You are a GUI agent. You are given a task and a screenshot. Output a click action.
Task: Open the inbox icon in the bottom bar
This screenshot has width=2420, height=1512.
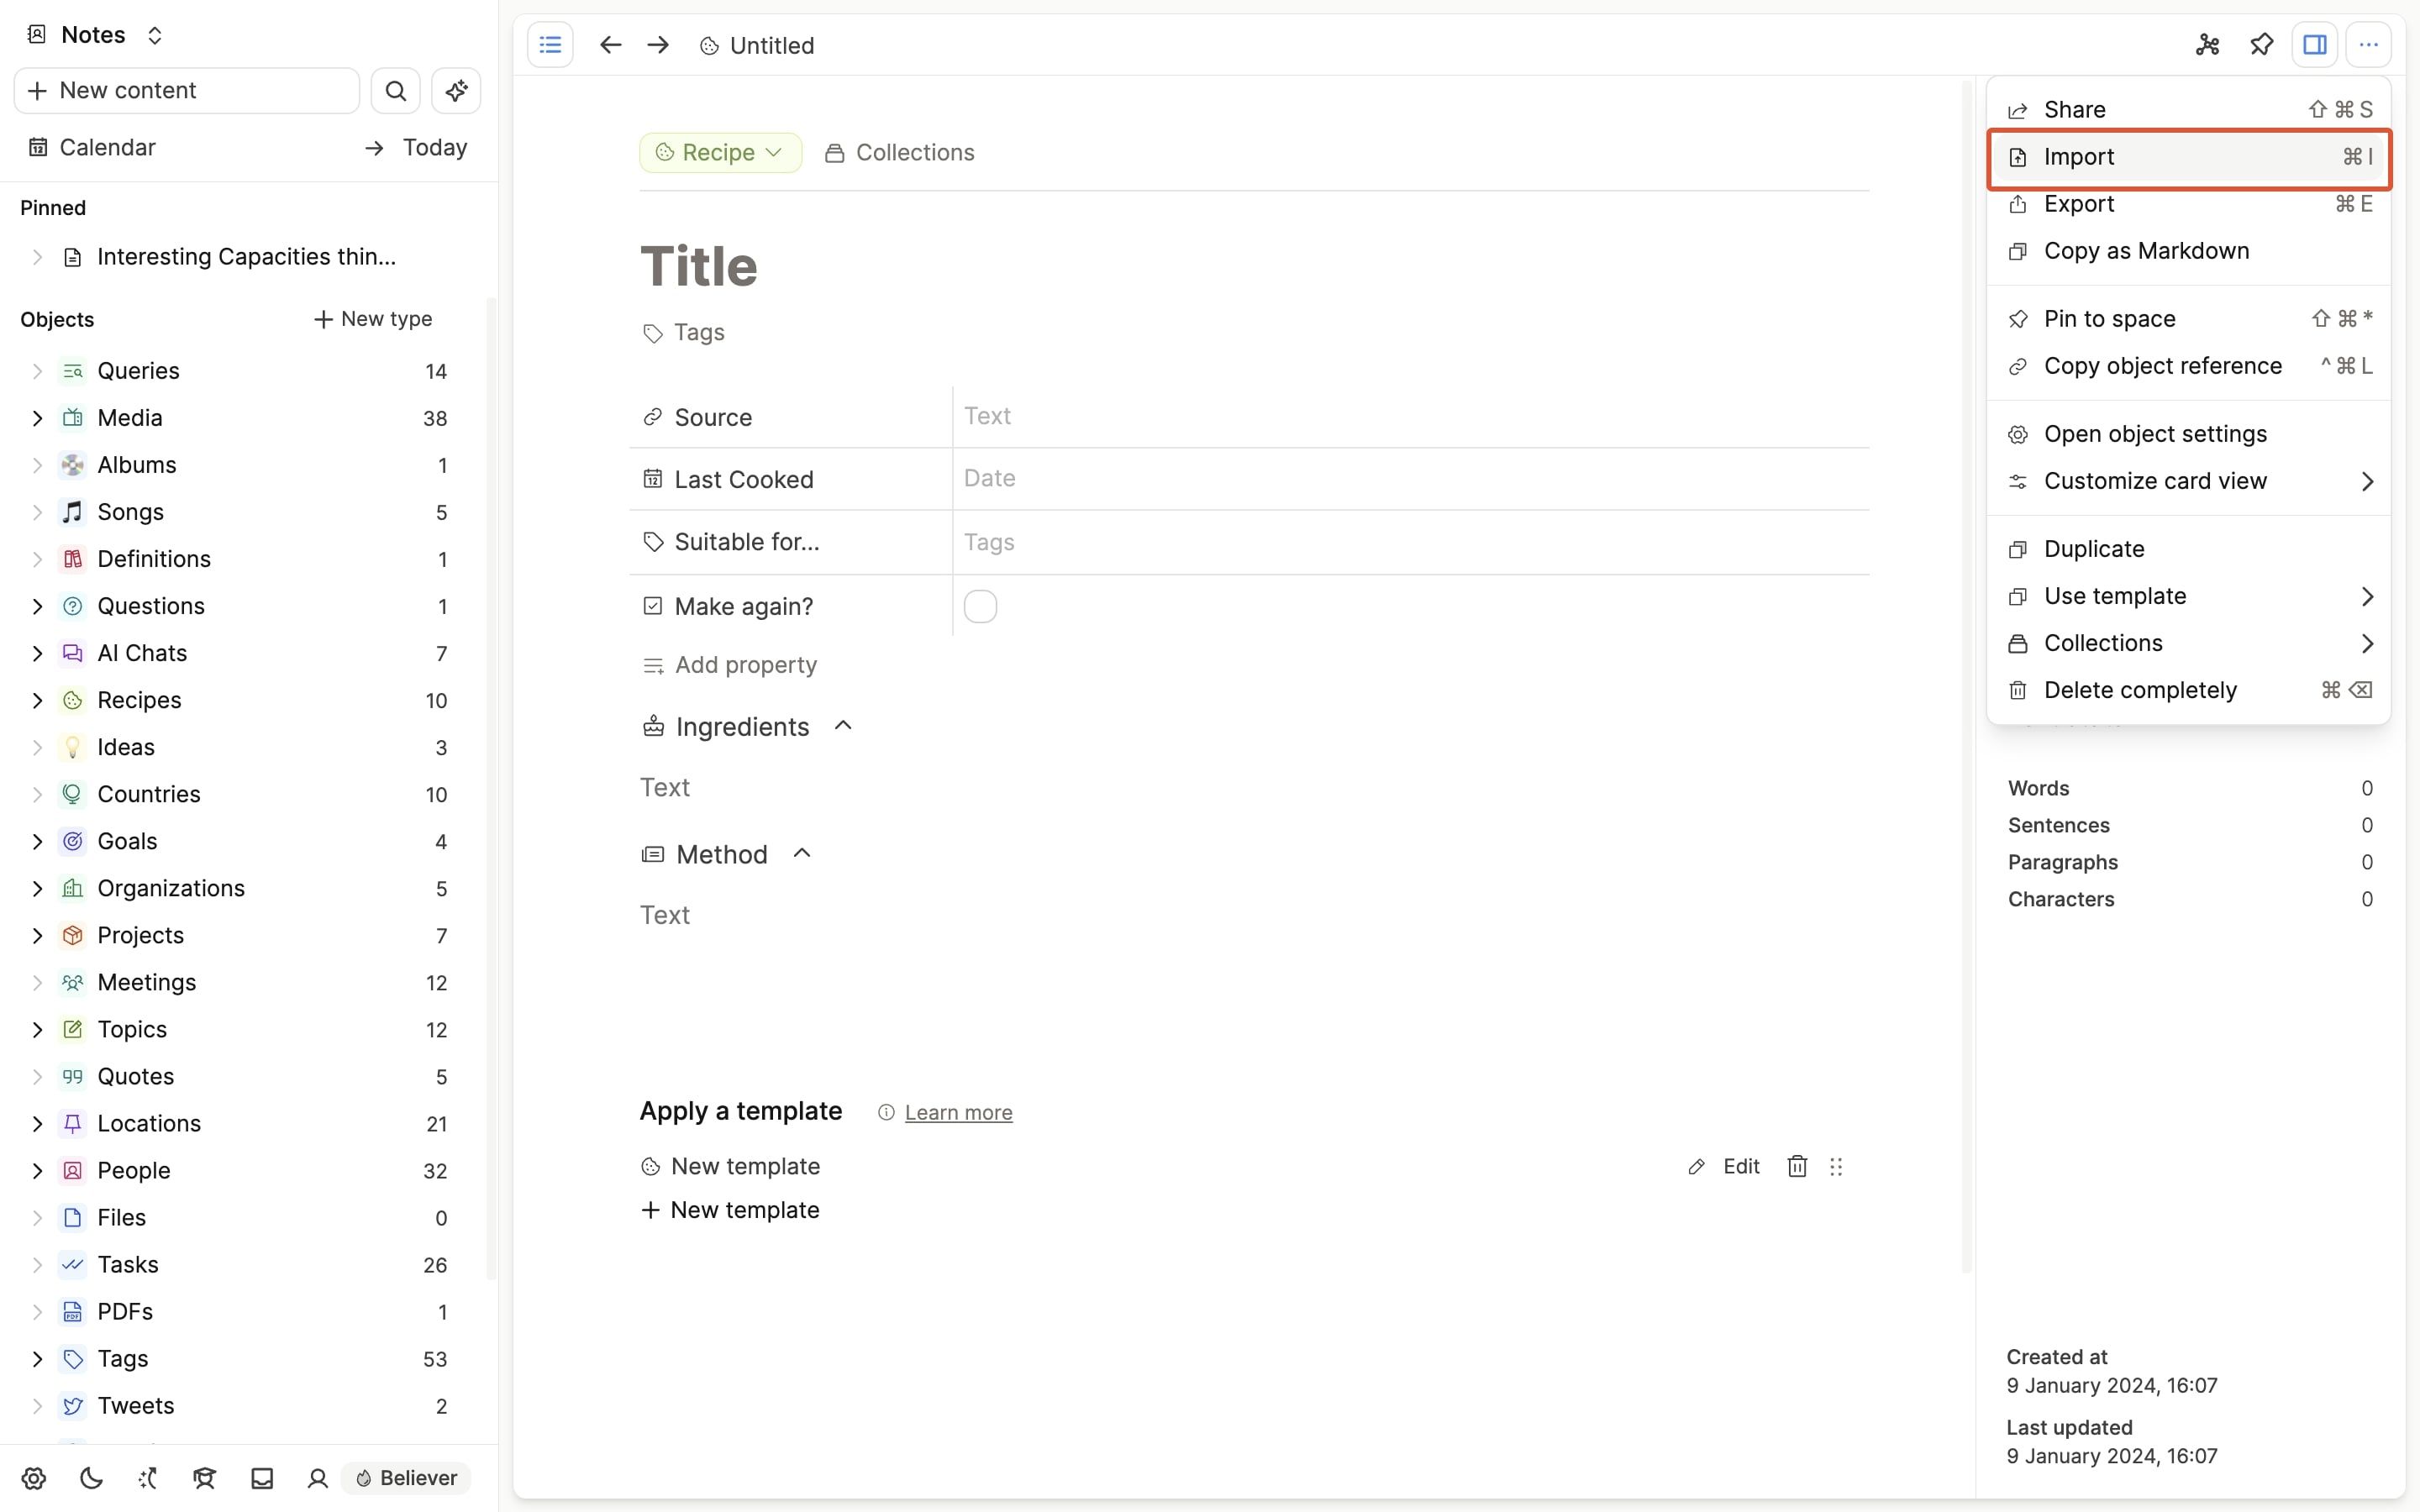(x=262, y=1478)
